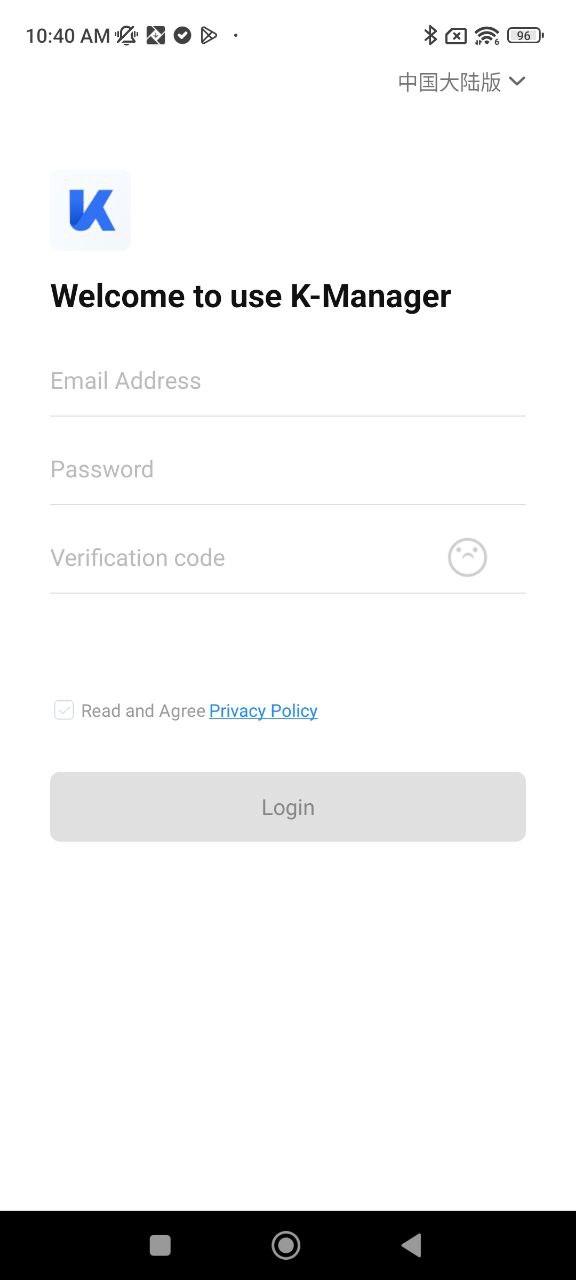
Task: Open recent apps with the square button
Action: (160, 1245)
